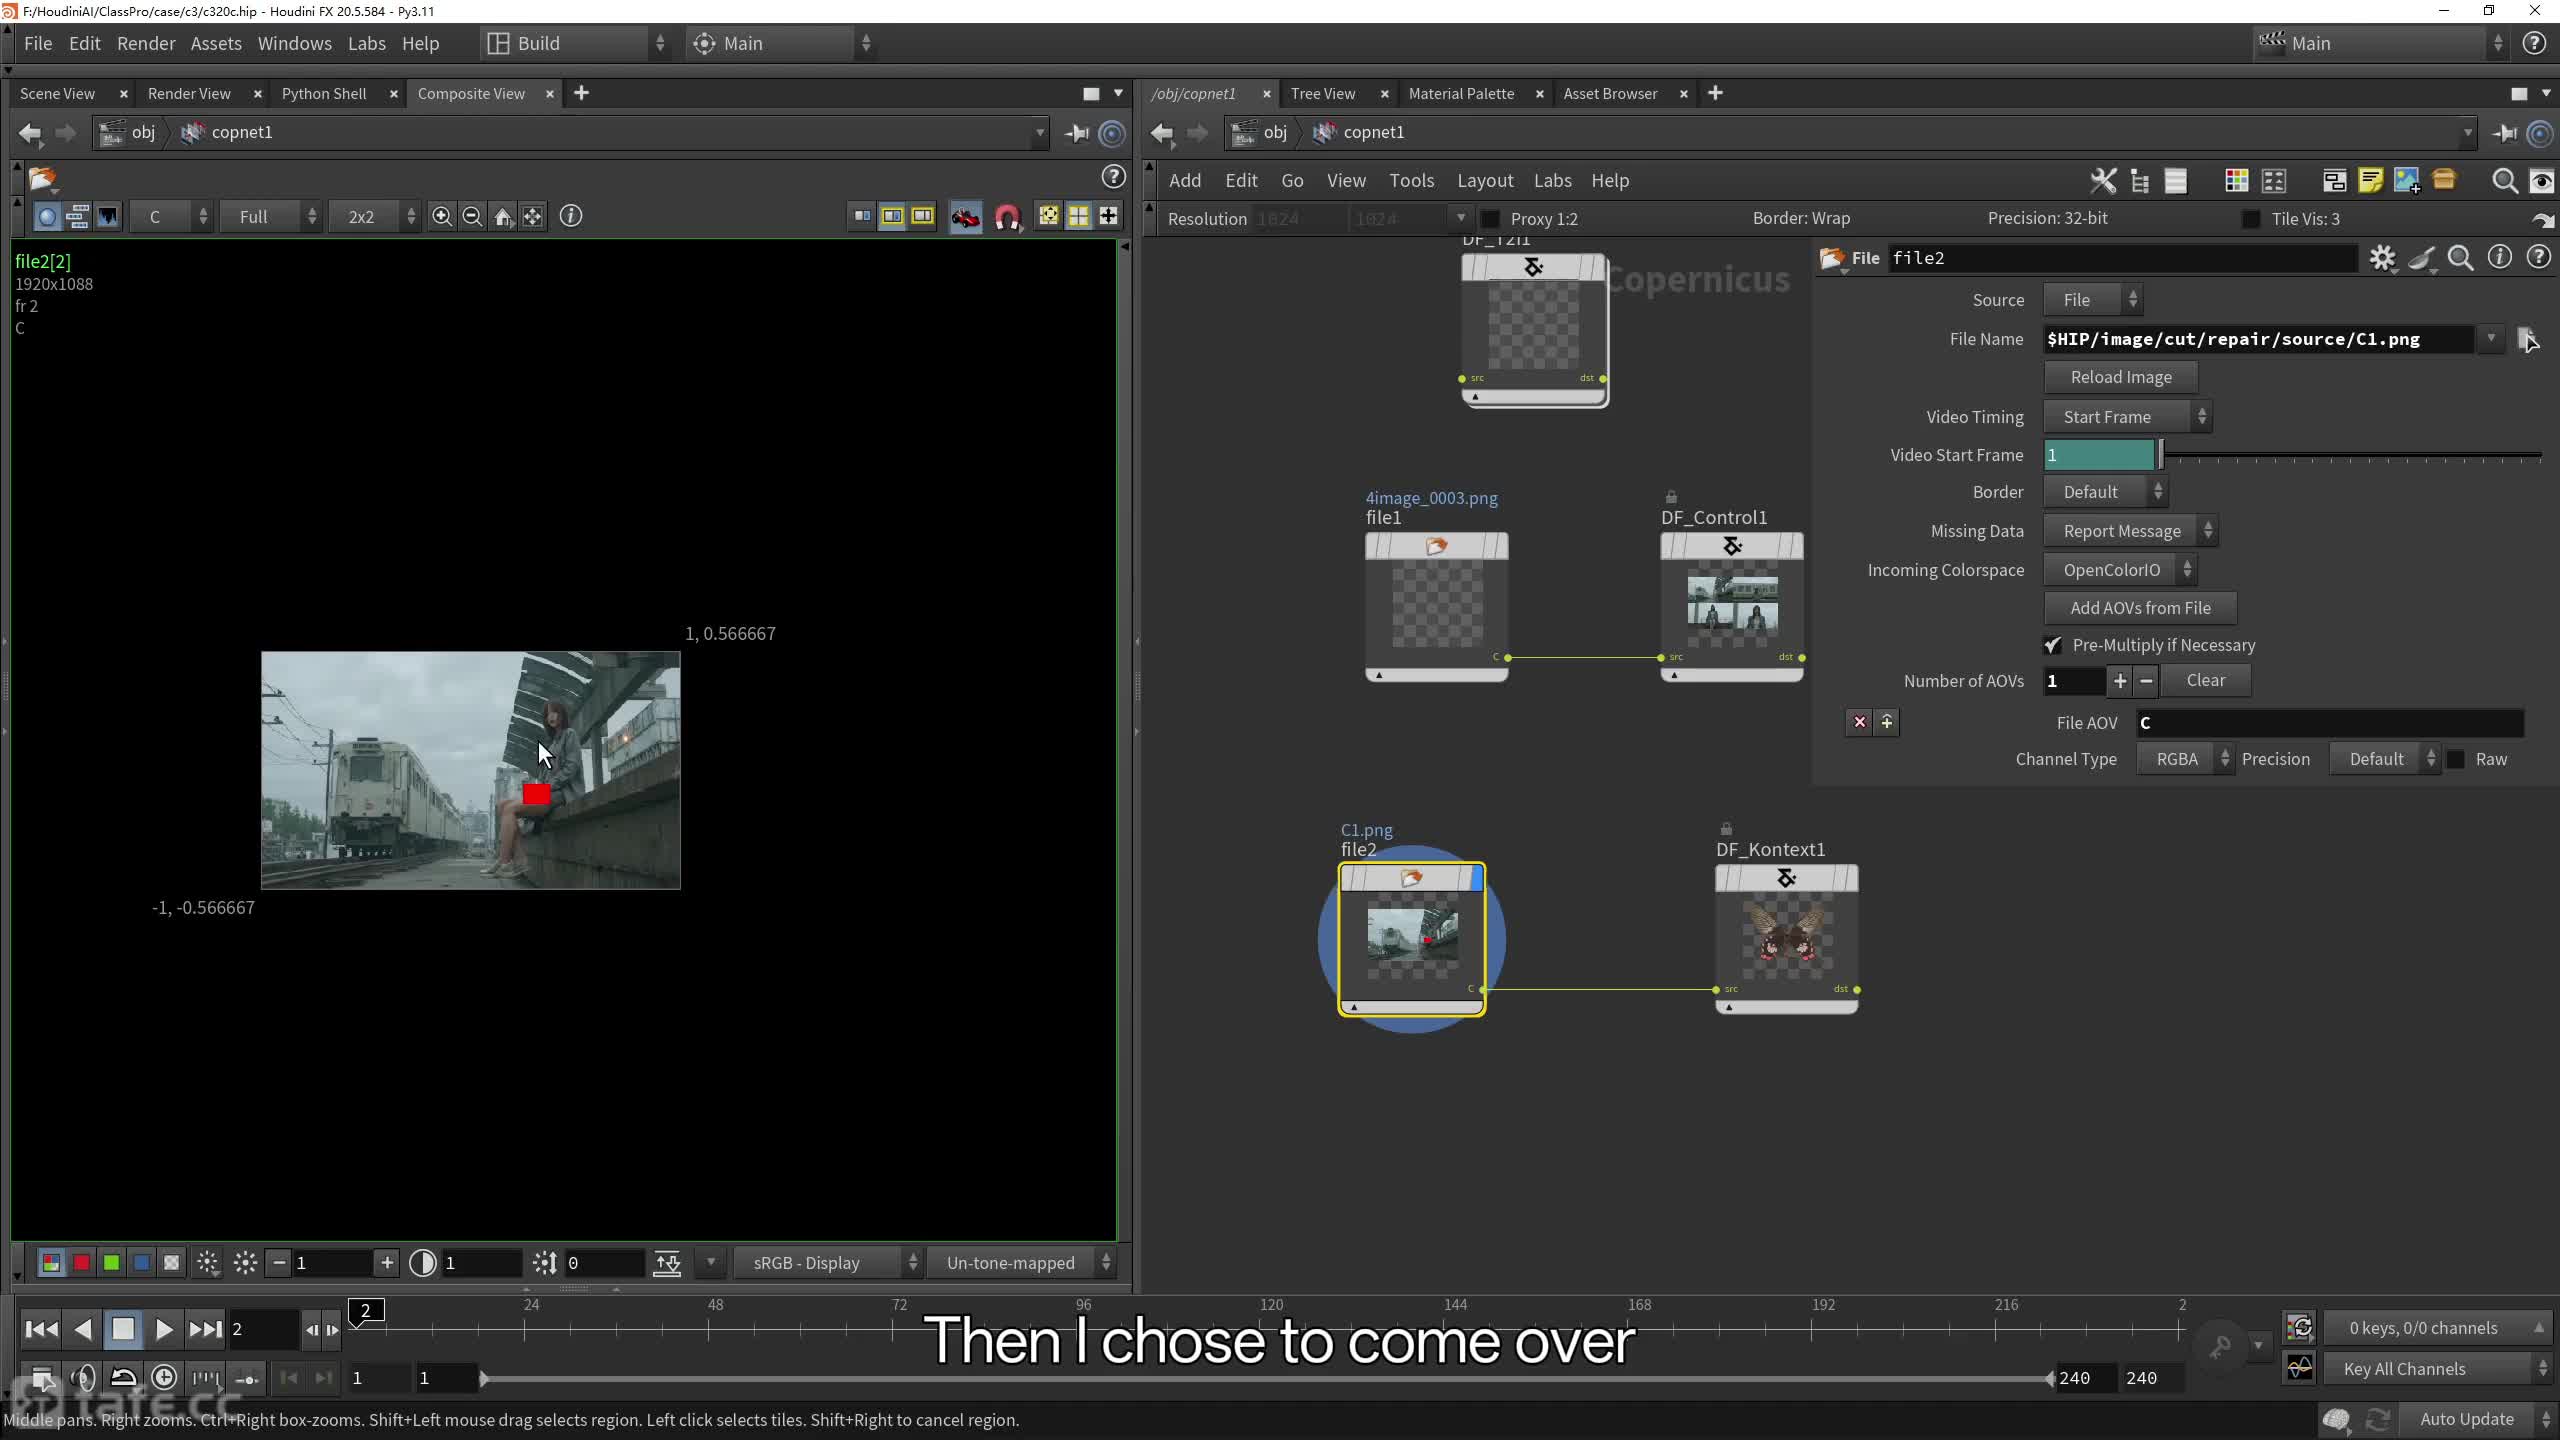
Task: Open the node color palette
Action: pos(2237,181)
